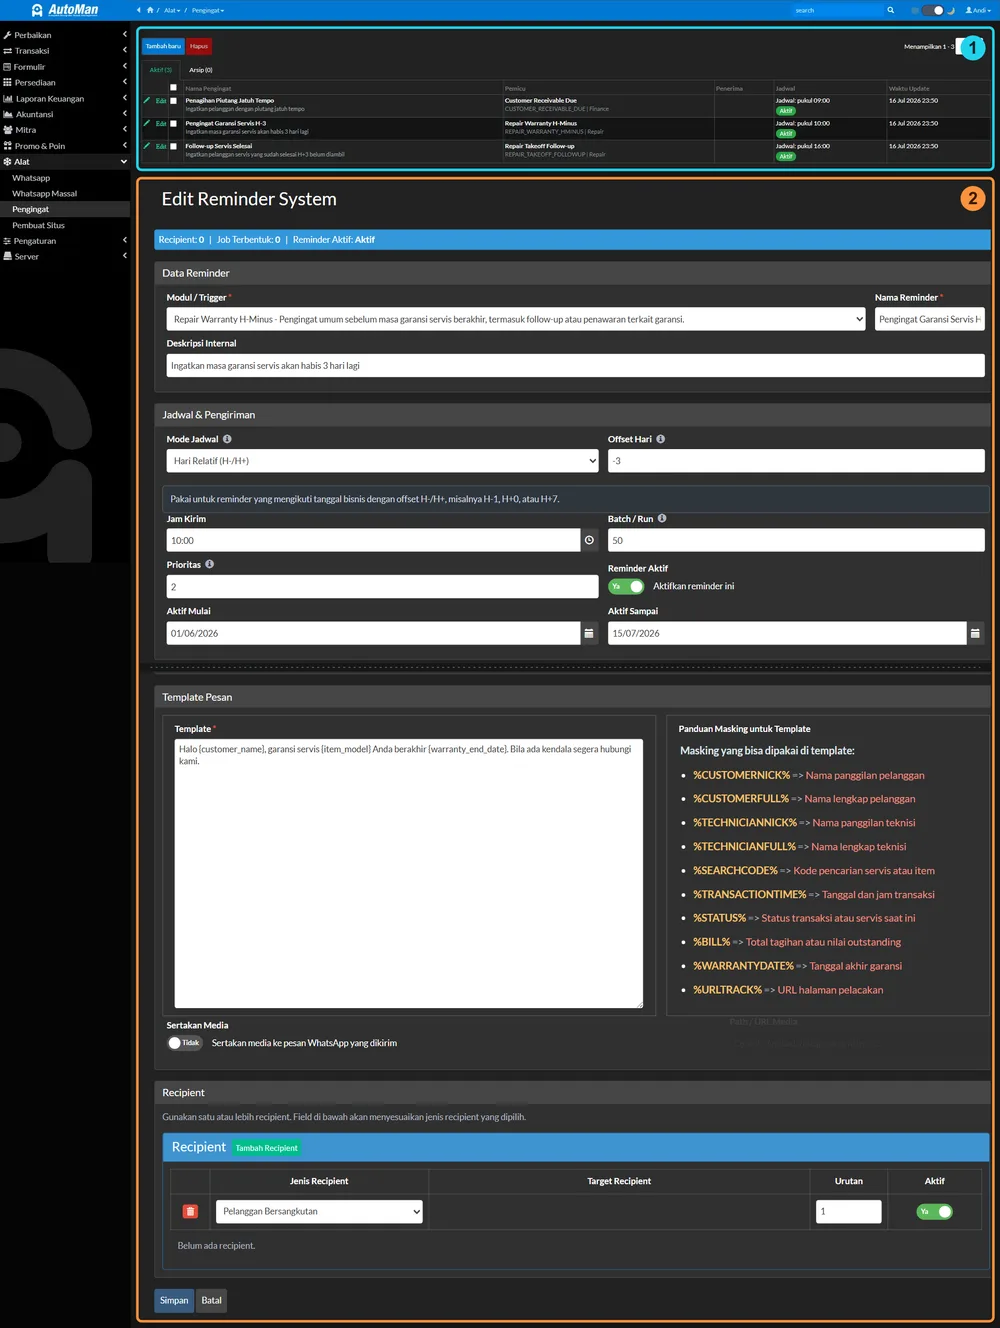
Task: Click info icon beside Offset Hari
Action: [660, 439]
